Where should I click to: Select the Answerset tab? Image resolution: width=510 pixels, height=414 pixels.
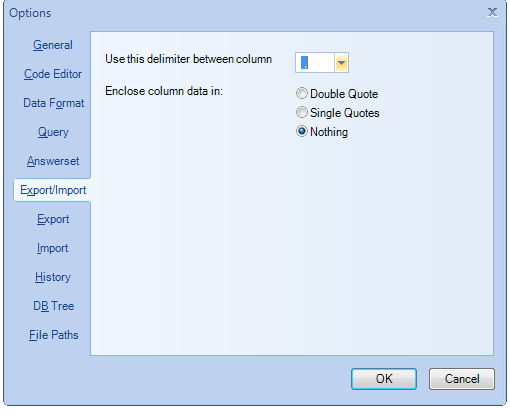tap(53, 161)
